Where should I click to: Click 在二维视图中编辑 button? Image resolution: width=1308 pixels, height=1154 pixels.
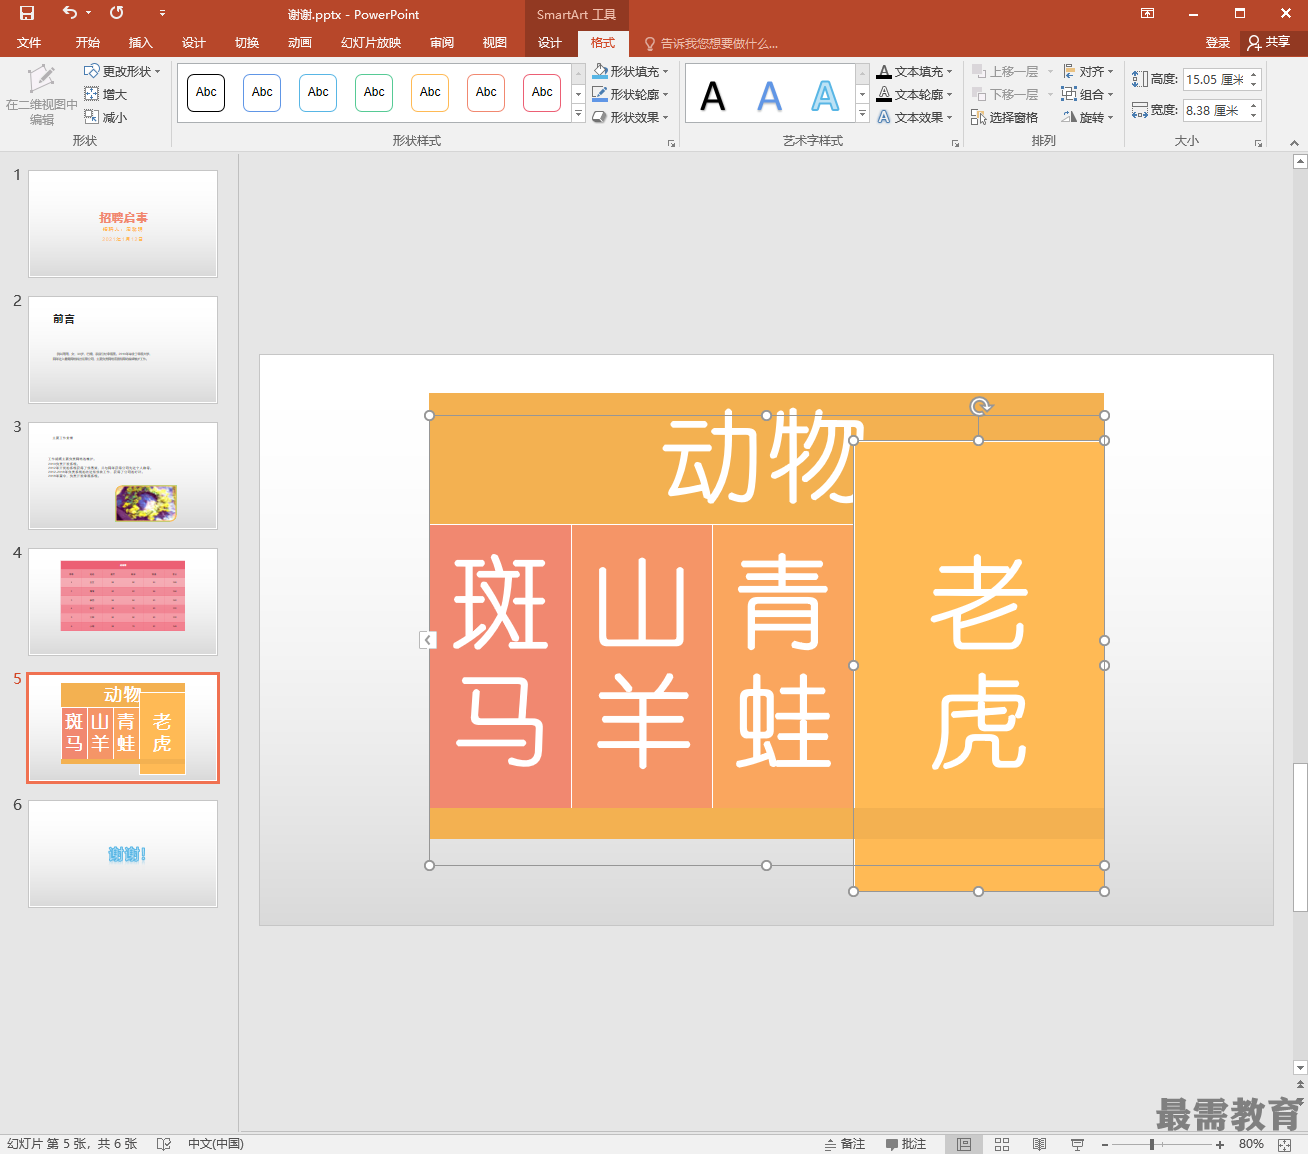[x=41, y=95]
